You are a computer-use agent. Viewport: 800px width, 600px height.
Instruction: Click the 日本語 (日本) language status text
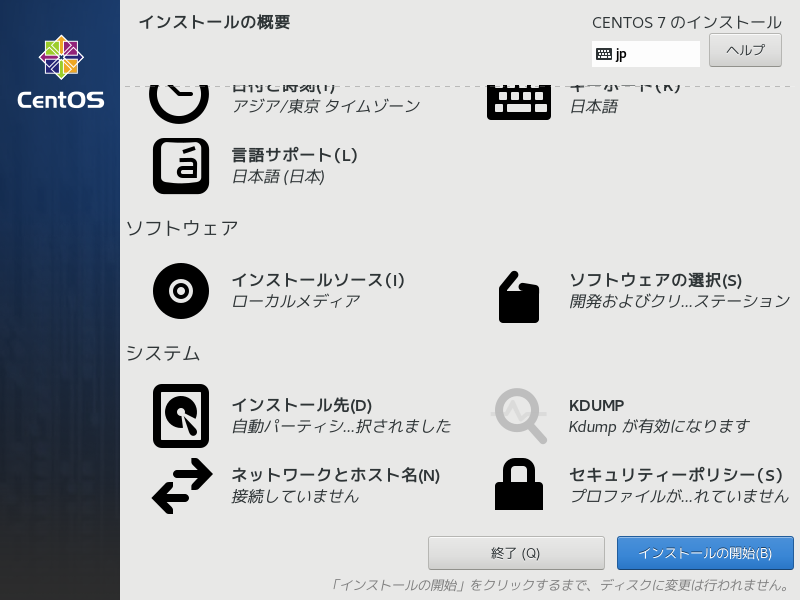(x=278, y=177)
